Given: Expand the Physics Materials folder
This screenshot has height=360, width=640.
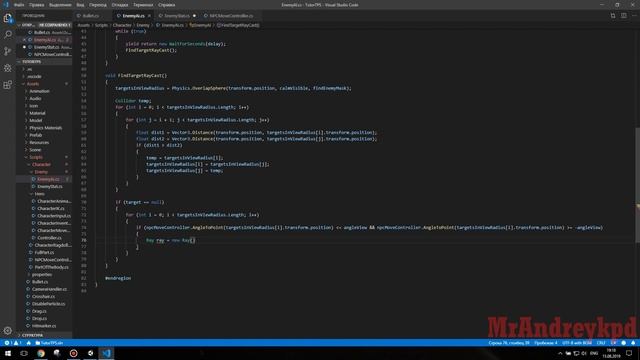Looking at the screenshot, I should [45, 128].
